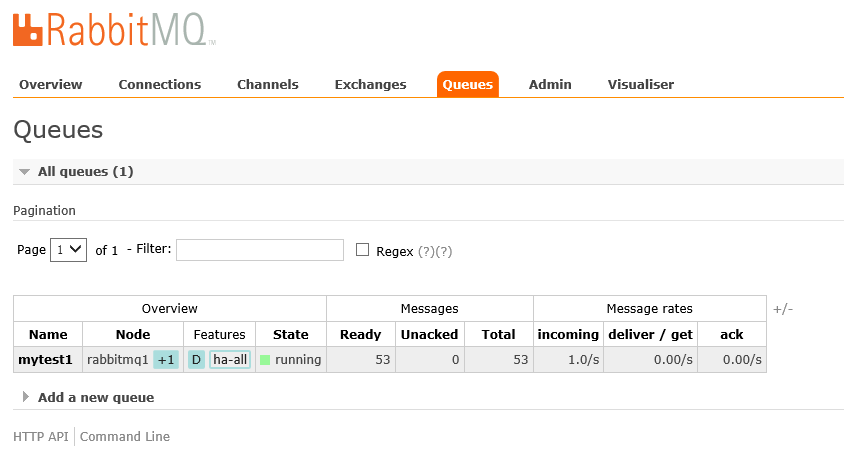This screenshot has height=458, width=844.
Task: Go to the Connections tab
Action: click(160, 84)
